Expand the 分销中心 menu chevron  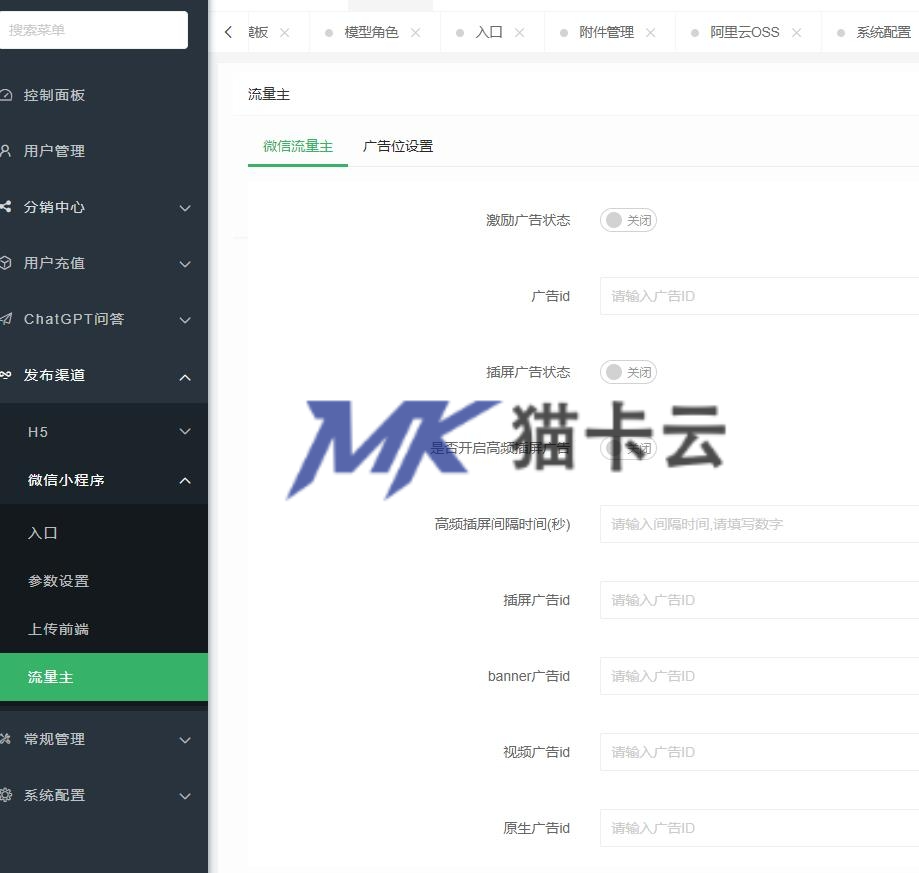185,208
